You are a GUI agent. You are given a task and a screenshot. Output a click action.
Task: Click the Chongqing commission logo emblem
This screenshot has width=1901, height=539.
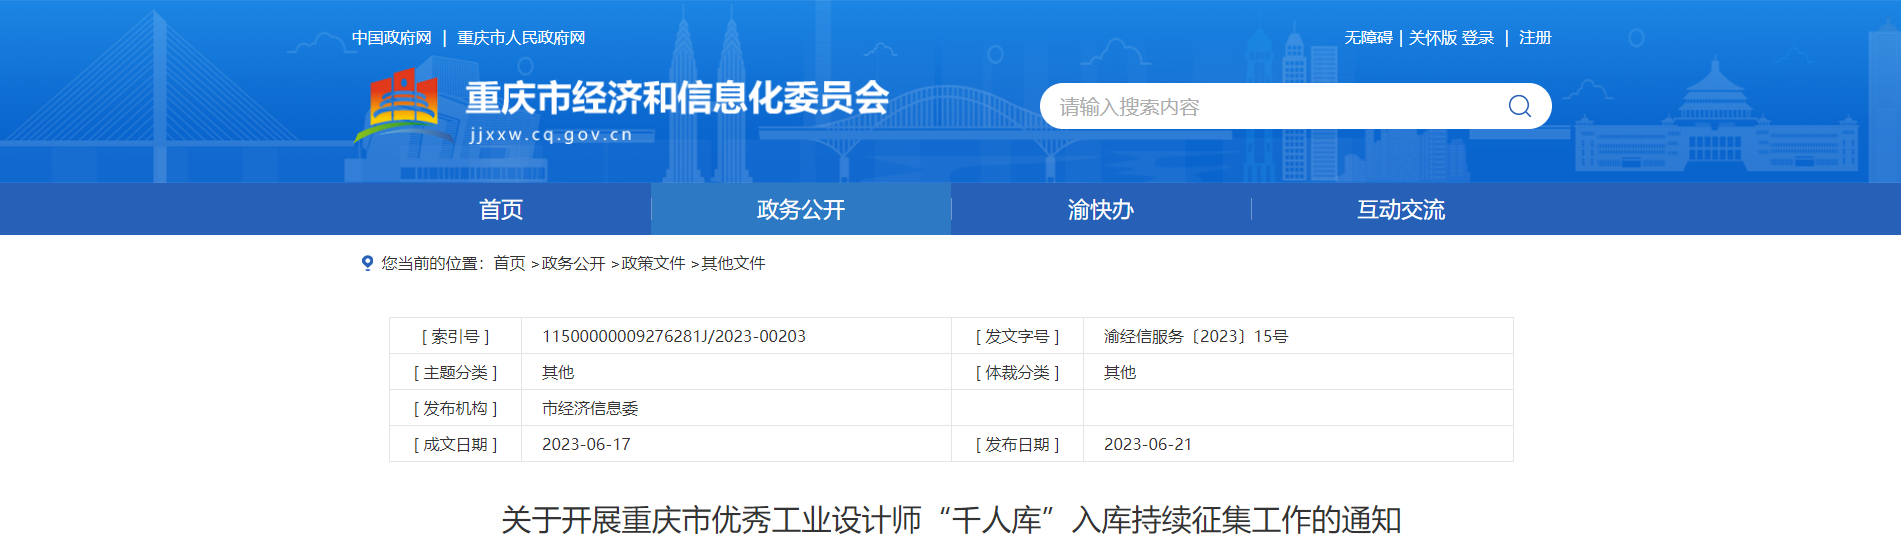point(404,104)
